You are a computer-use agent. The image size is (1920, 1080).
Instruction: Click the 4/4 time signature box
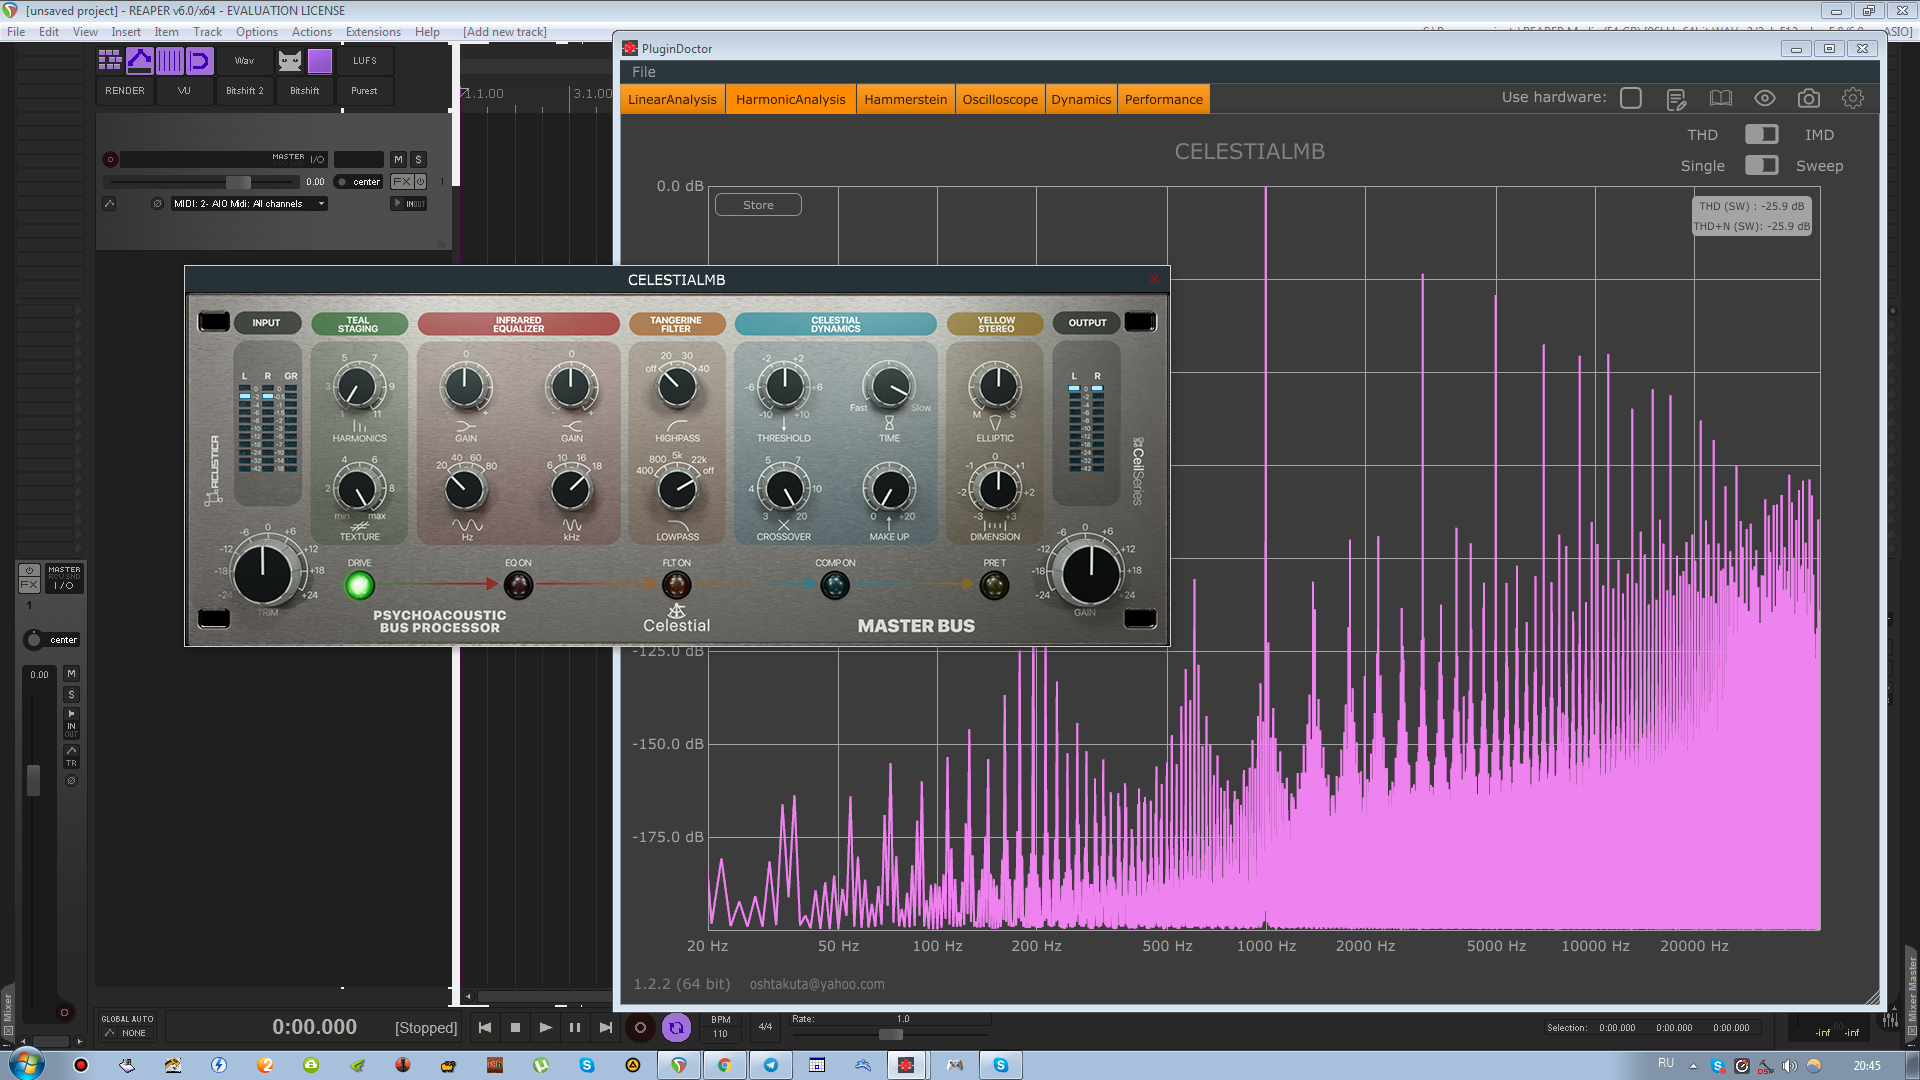[765, 1027]
